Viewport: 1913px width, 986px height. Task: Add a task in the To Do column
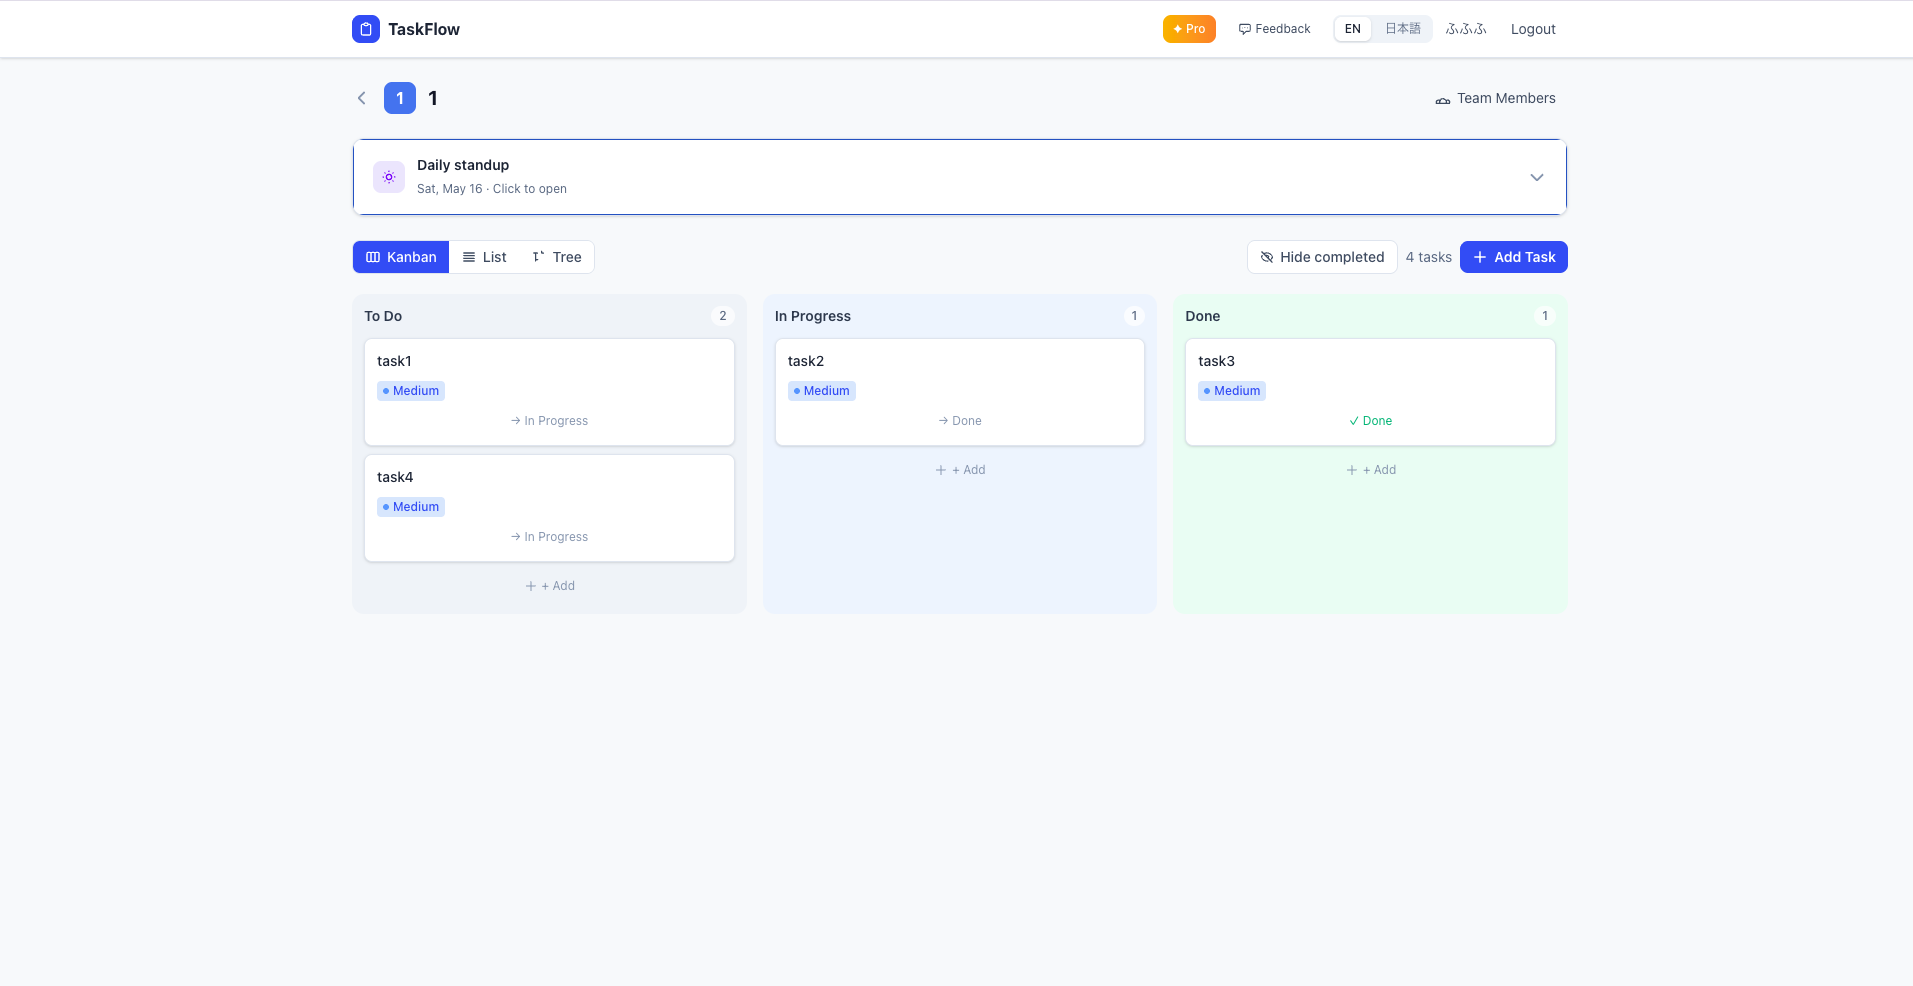550,586
